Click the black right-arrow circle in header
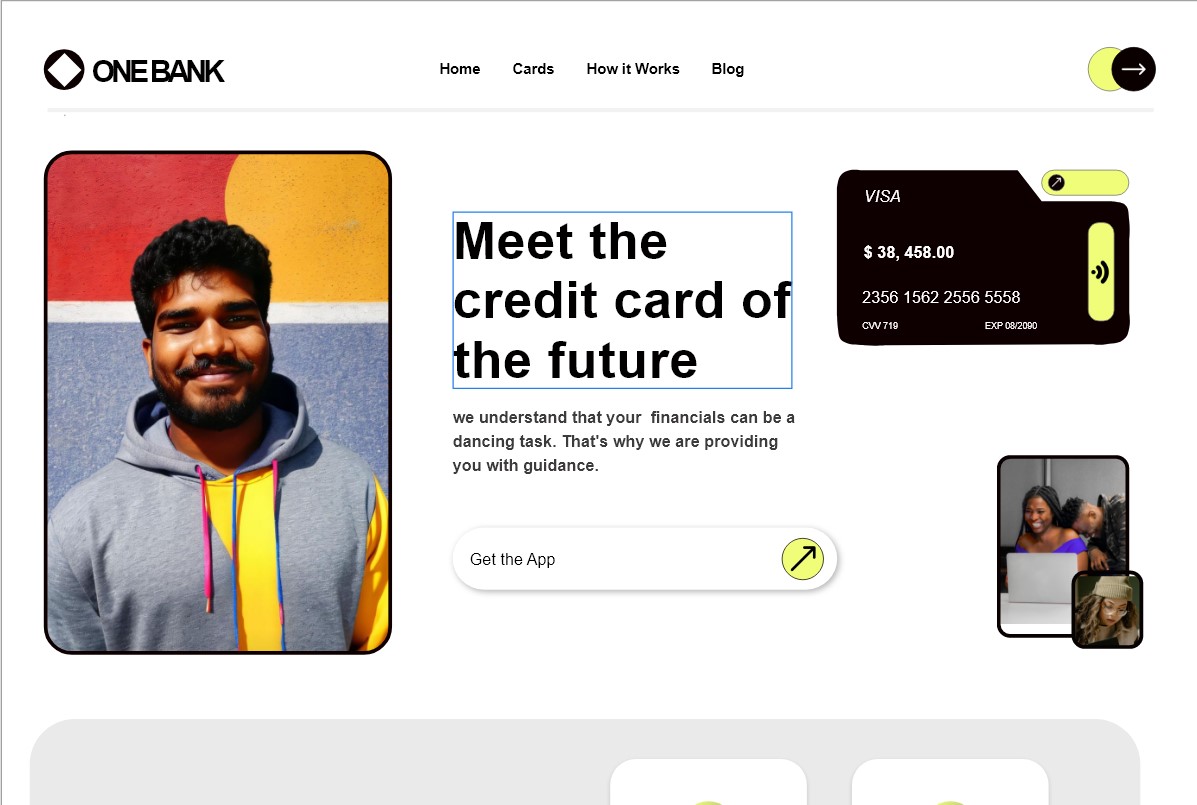Screen dimensions: 1197x805 [x=1133, y=69]
